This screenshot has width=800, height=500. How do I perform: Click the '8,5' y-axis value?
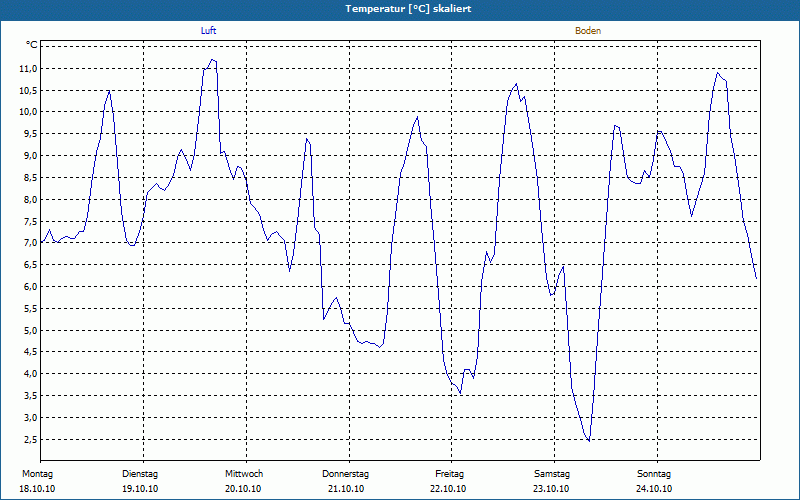click(30, 178)
